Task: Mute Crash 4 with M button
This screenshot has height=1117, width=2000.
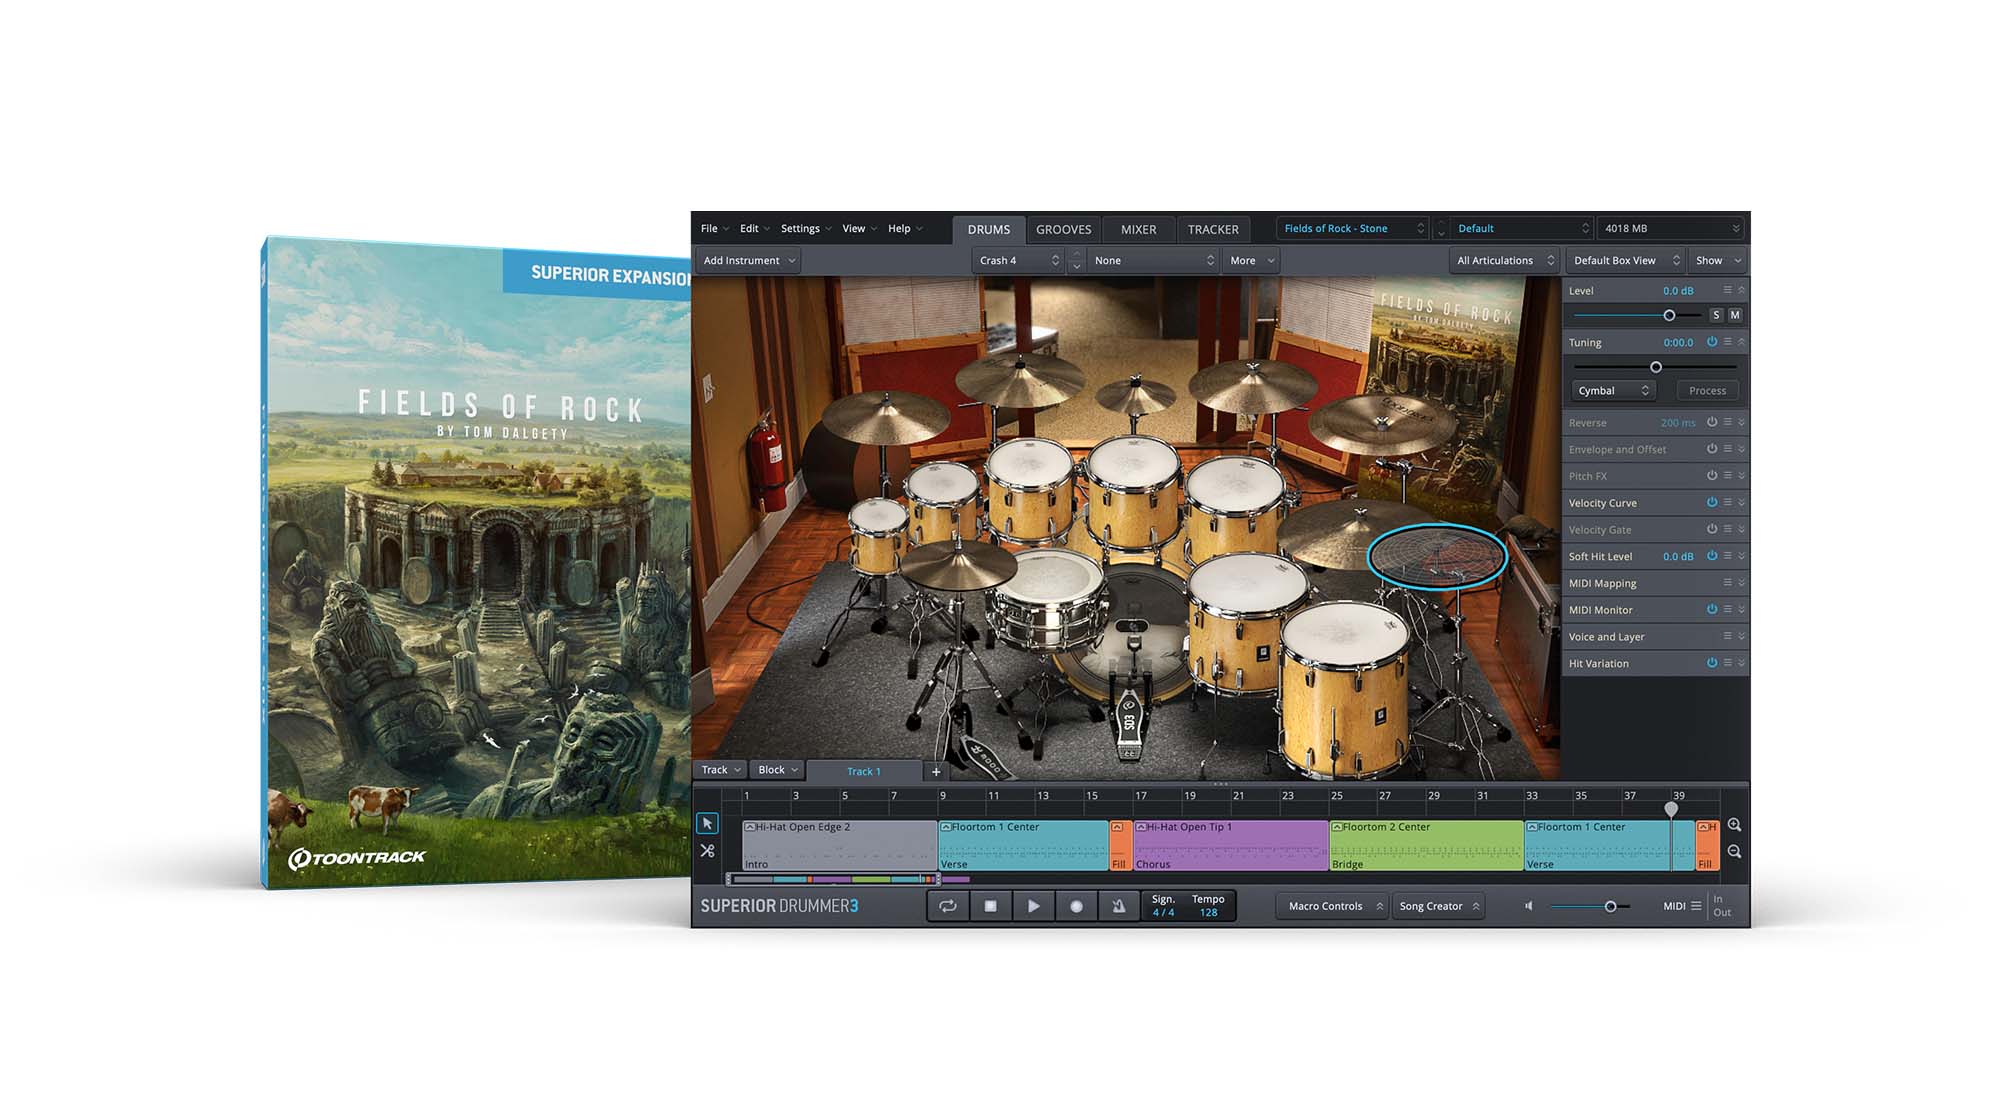Action: [1735, 315]
